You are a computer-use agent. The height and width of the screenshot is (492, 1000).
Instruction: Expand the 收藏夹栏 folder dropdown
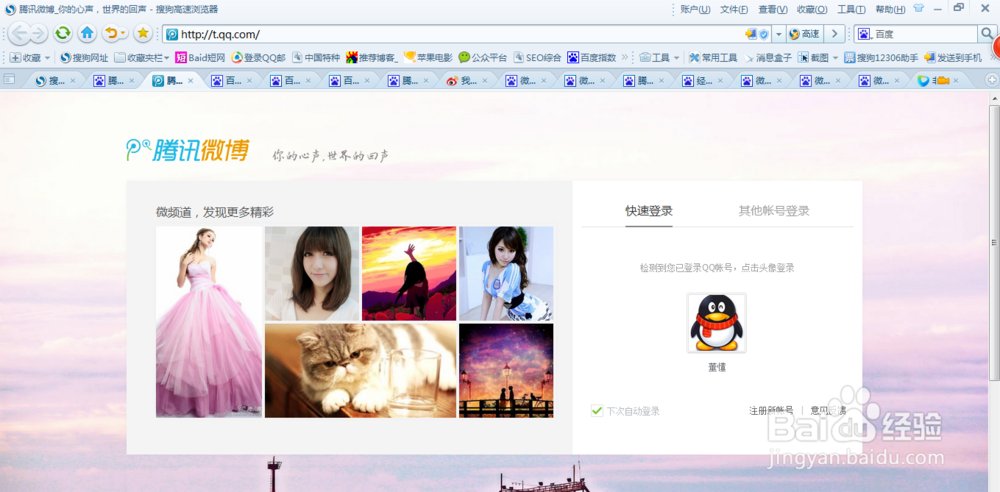click(x=166, y=57)
